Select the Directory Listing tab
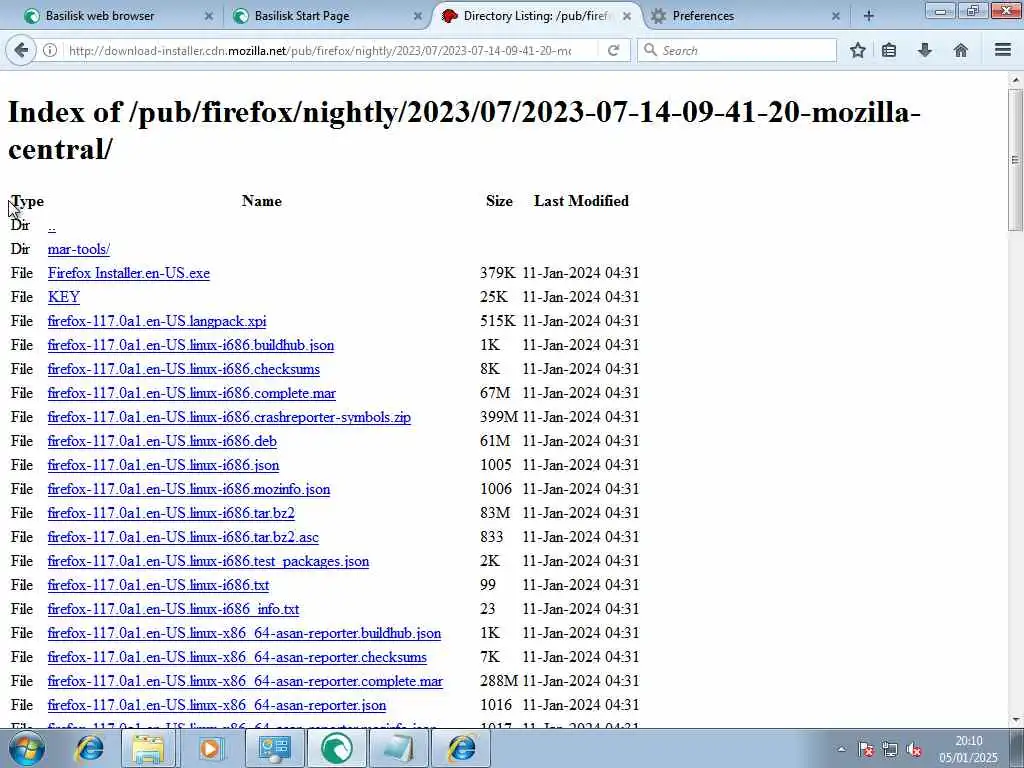The height and width of the screenshot is (768, 1024). [x=536, y=16]
